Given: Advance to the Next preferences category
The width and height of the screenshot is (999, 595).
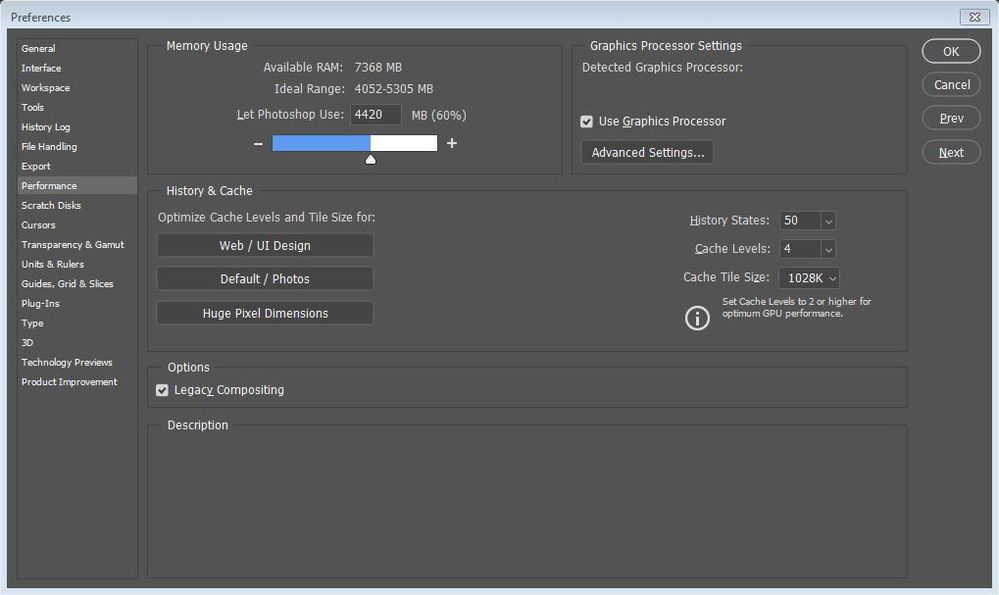Looking at the screenshot, I should (951, 153).
